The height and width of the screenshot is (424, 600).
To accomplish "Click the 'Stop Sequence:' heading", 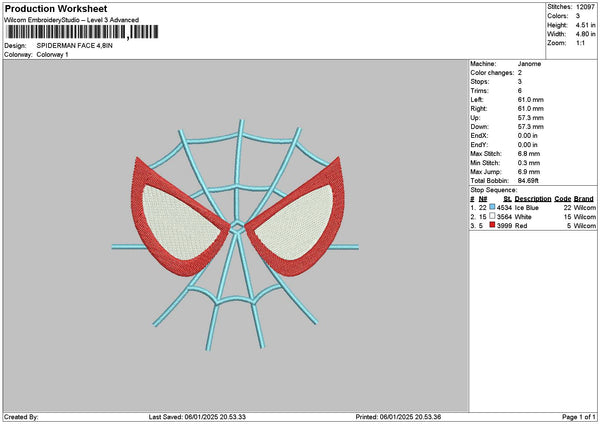I will 493,190.
